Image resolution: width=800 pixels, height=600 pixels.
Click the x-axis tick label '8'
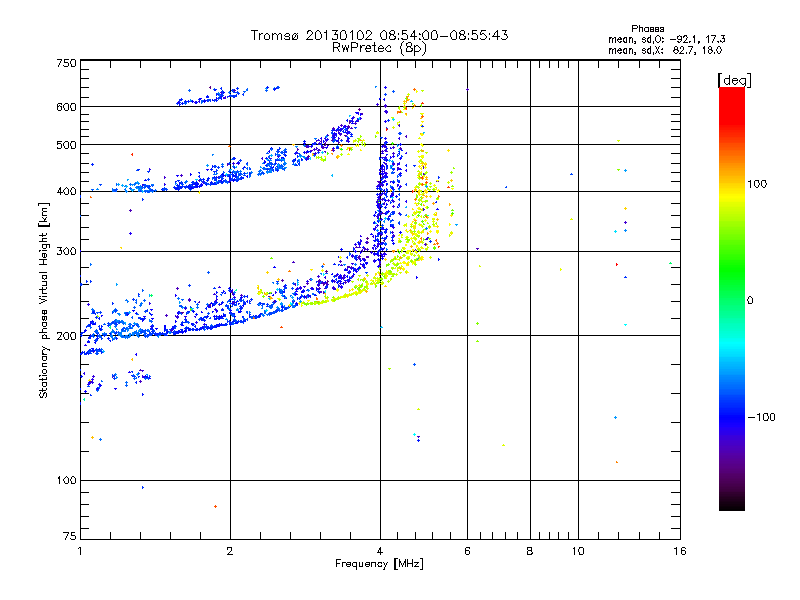(x=530, y=551)
